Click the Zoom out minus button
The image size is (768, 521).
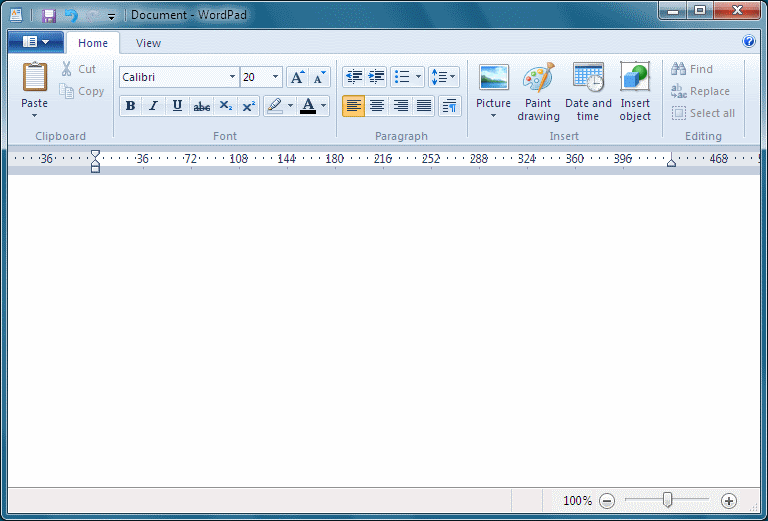(607, 501)
